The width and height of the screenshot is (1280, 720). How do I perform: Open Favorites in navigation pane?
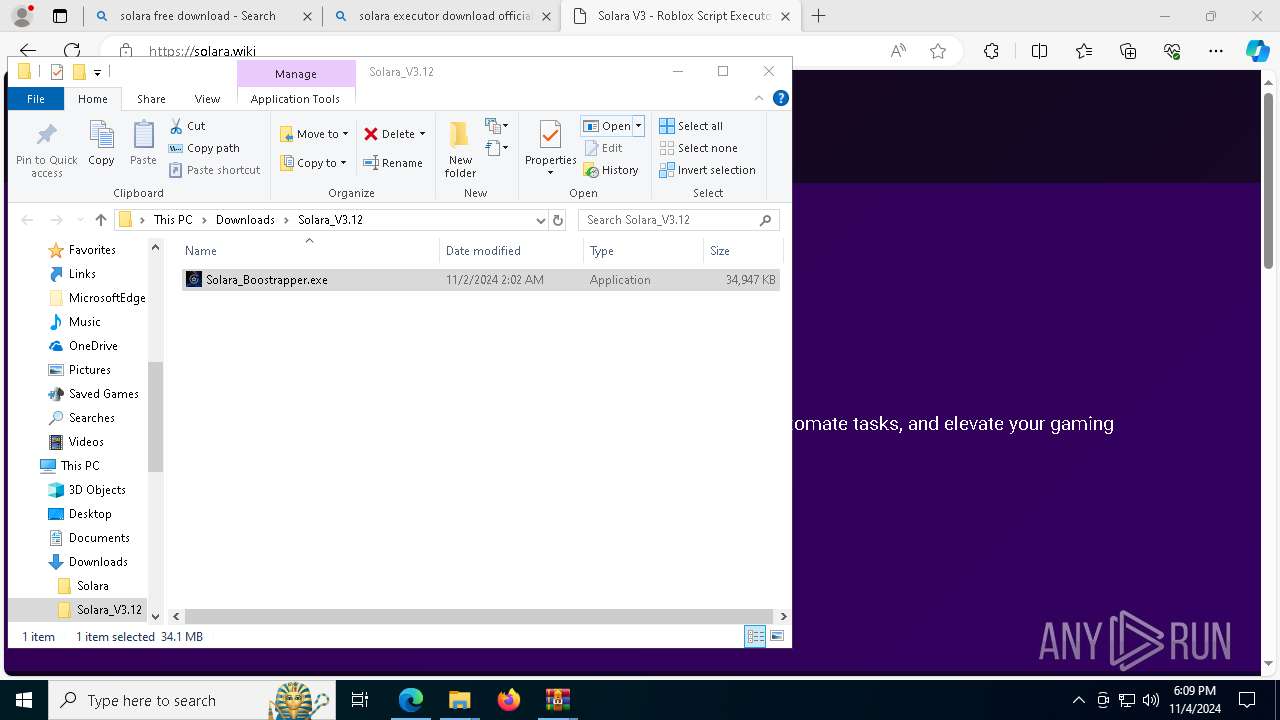click(92, 250)
